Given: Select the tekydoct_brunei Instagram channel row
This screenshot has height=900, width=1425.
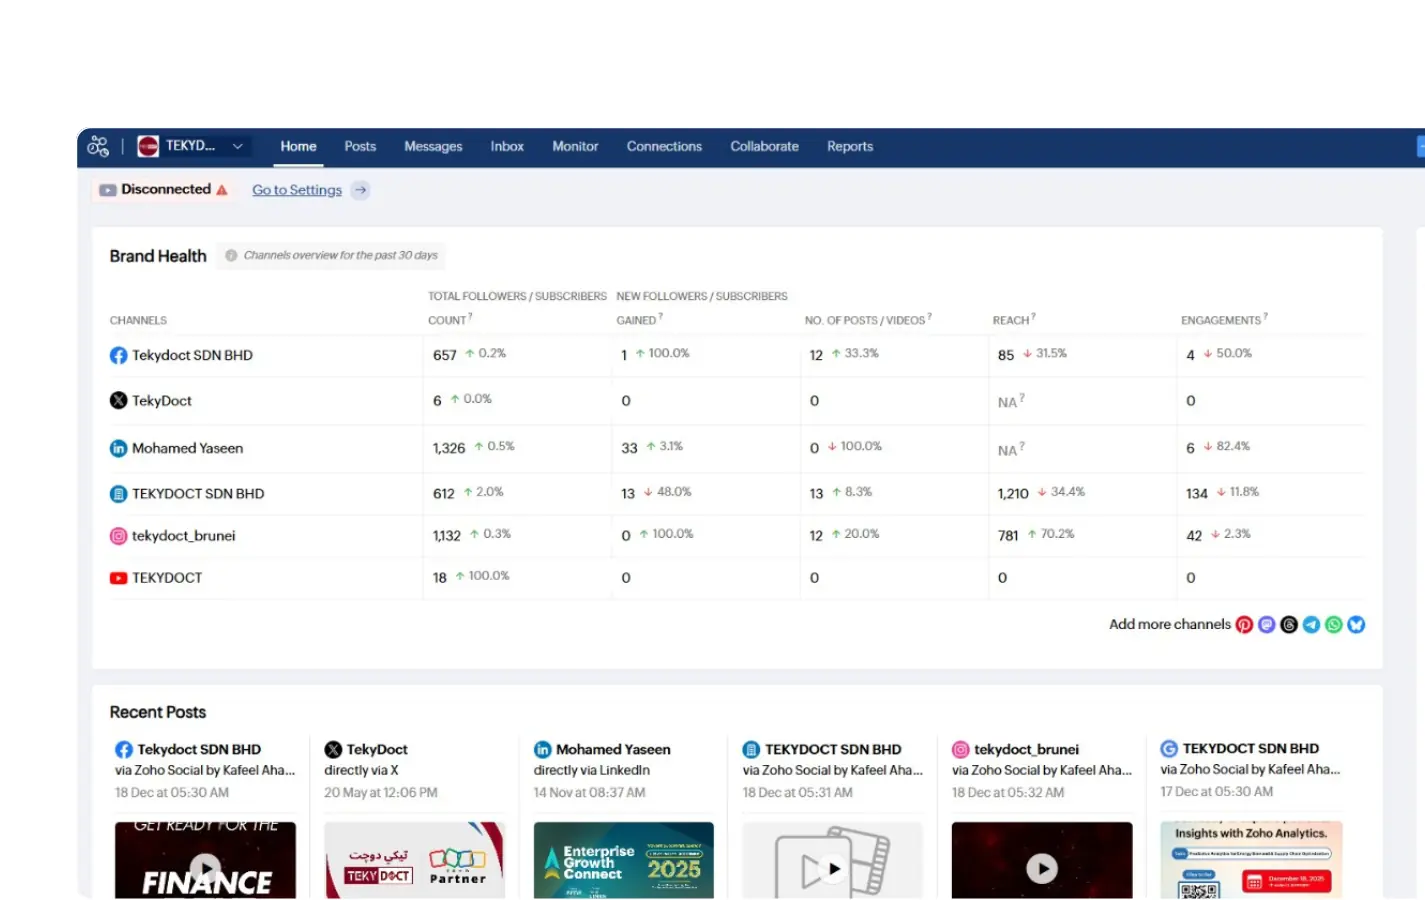Looking at the screenshot, I should 183,536.
